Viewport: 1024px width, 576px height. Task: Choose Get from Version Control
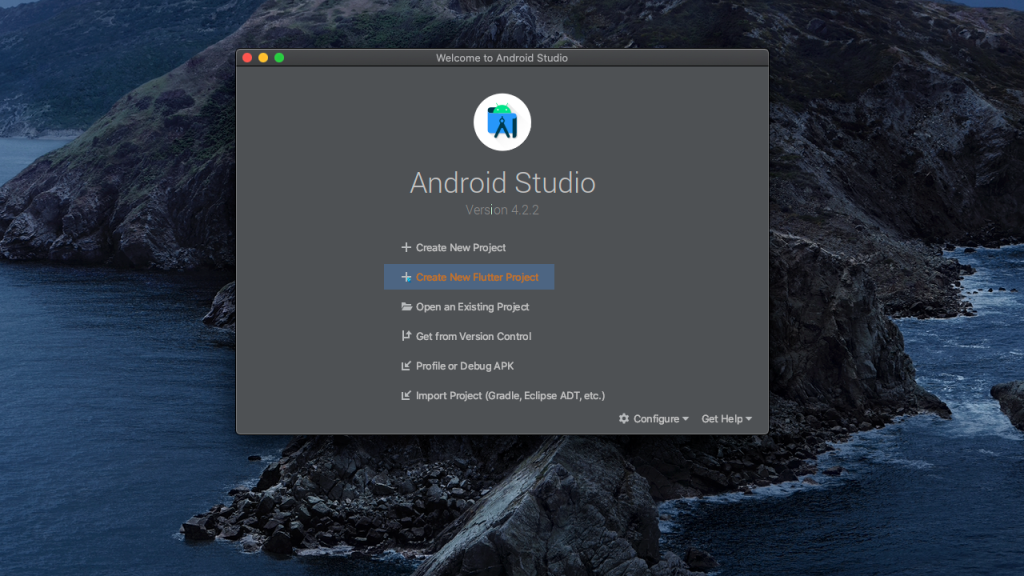tap(466, 336)
